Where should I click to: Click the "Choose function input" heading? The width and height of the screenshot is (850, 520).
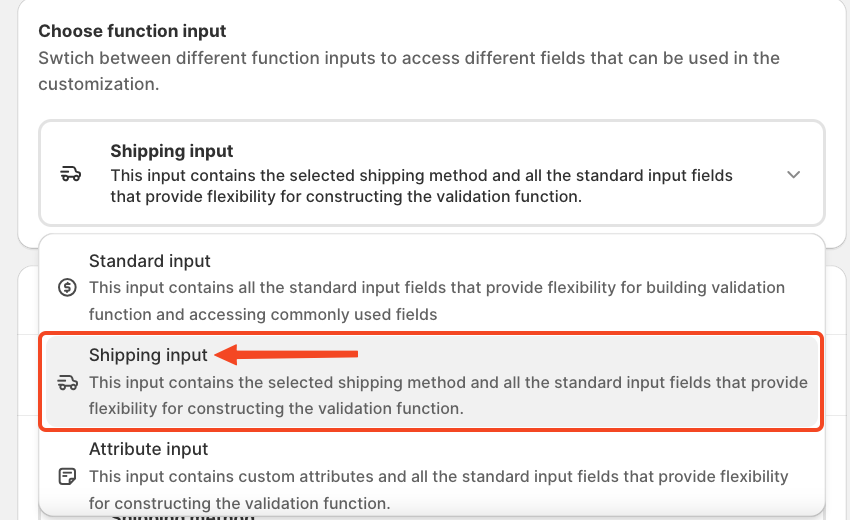(x=132, y=31)
